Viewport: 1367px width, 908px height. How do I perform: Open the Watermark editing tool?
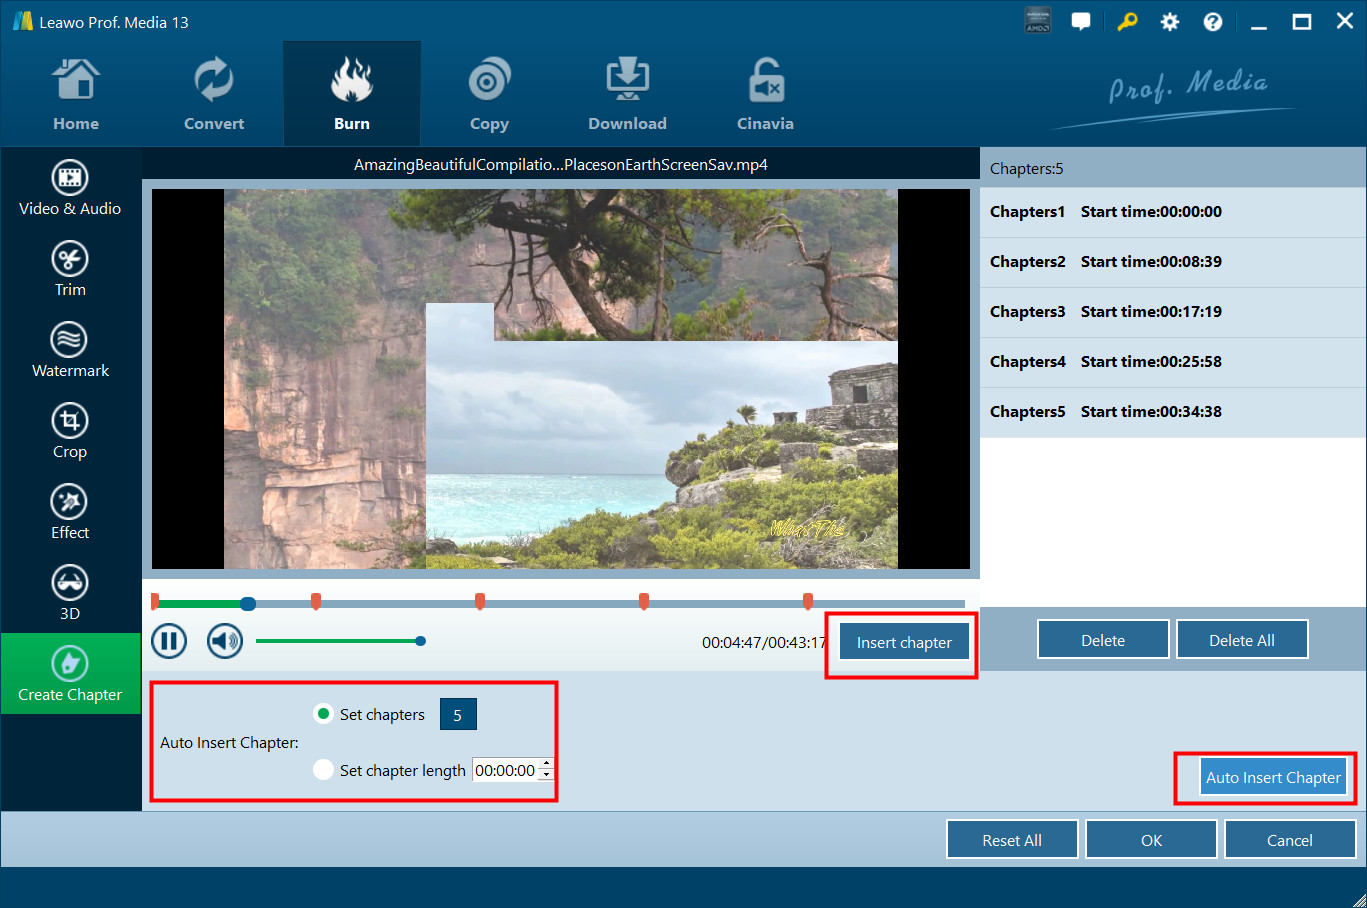coord(70,350)
